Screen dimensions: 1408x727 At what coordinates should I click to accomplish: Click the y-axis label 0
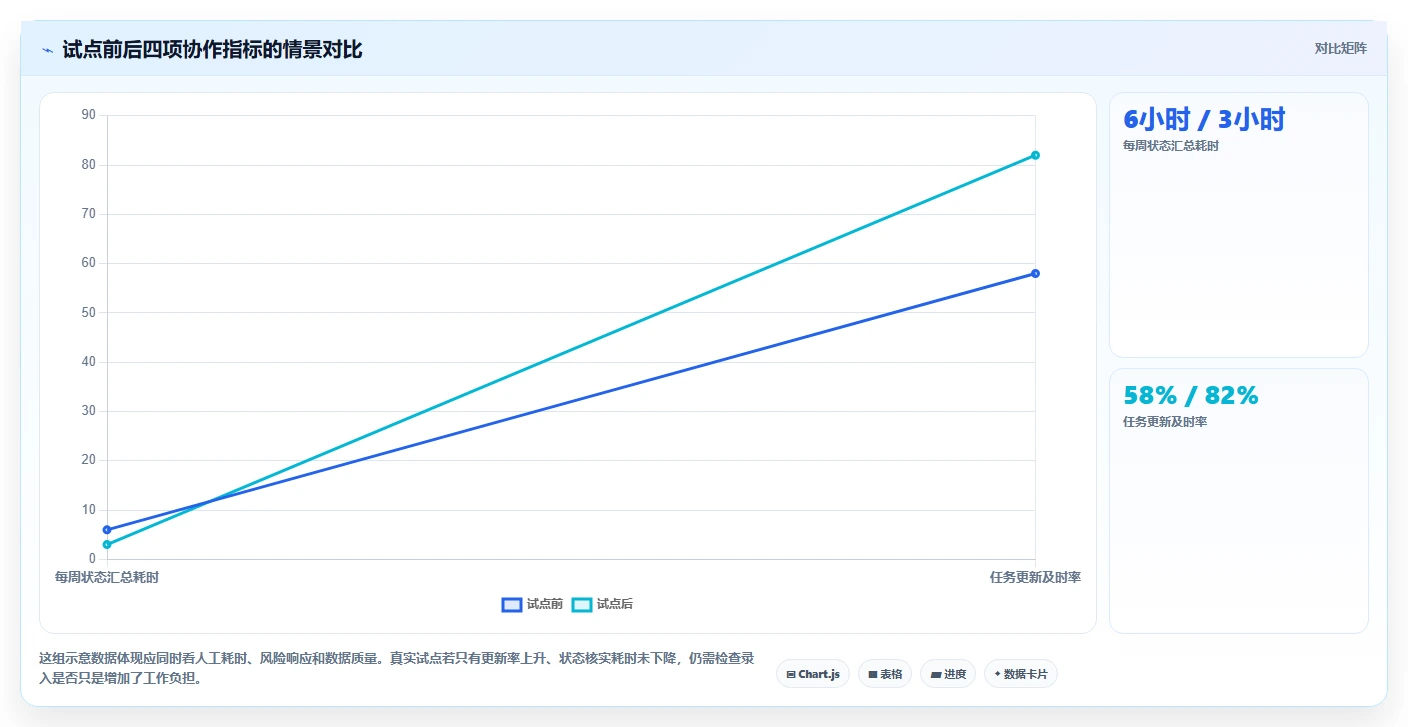coord(92,559)
